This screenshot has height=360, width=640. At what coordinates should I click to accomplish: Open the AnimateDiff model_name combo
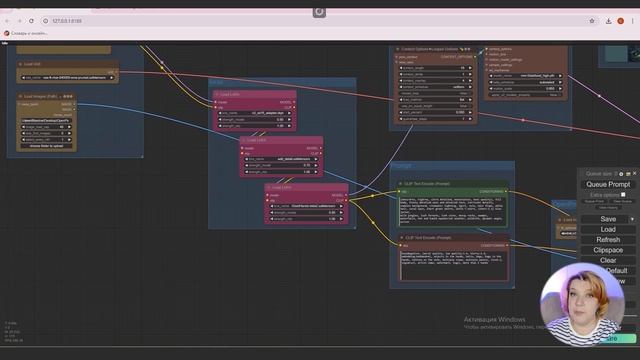(x=526, y=76)
